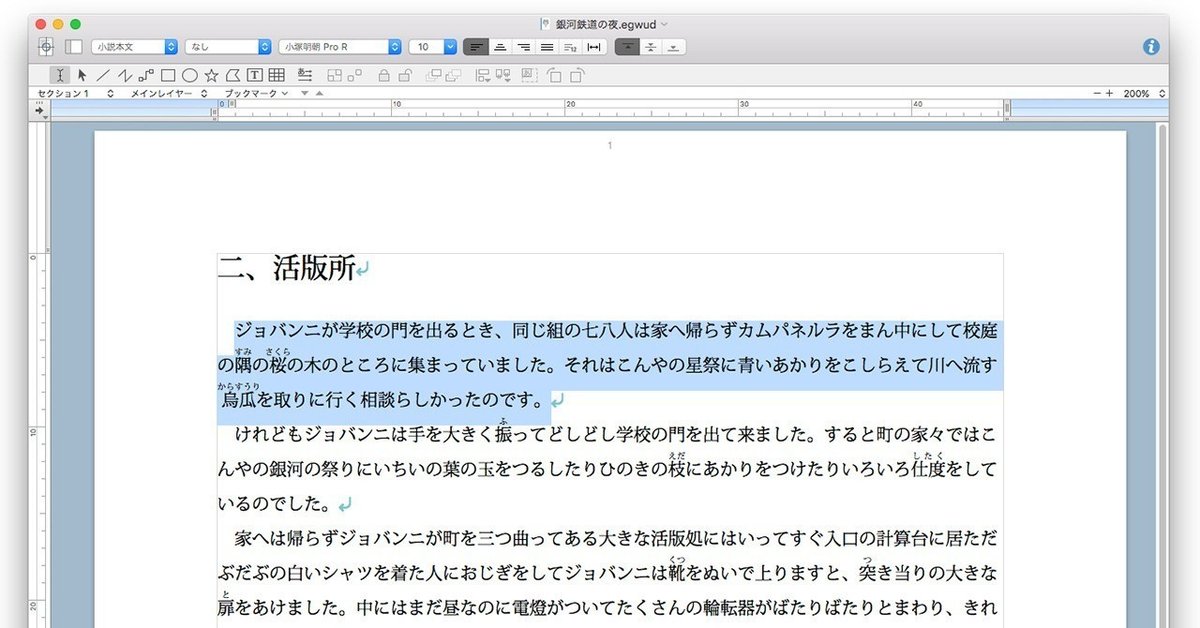This screenshot has width=1200, height=628.
Task: Open the 小説本文 paragraph style dropdown
Action: 135,47
